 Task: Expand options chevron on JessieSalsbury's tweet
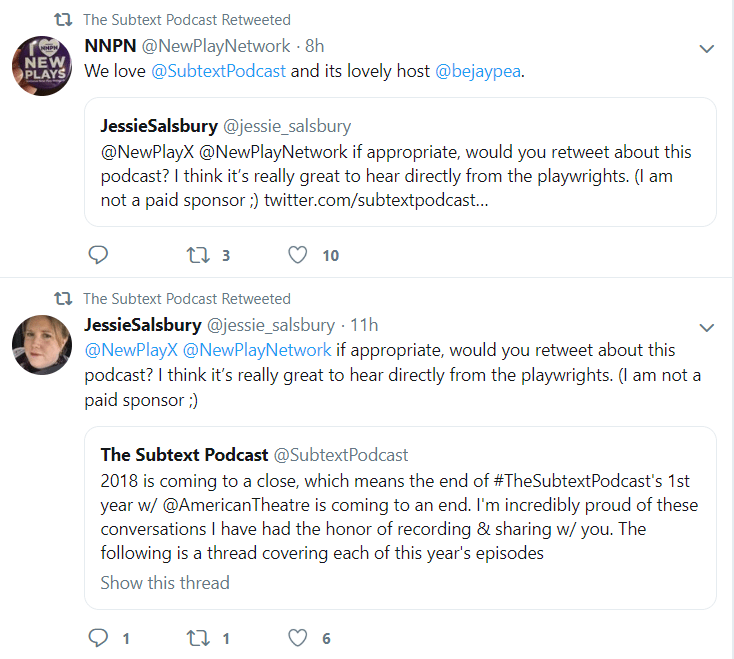[706, 327]
